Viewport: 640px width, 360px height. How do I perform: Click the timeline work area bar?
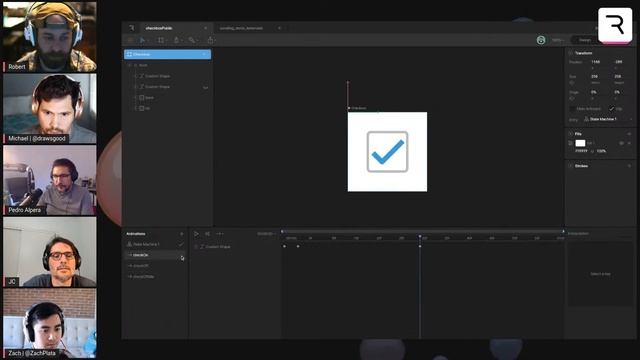422,231
